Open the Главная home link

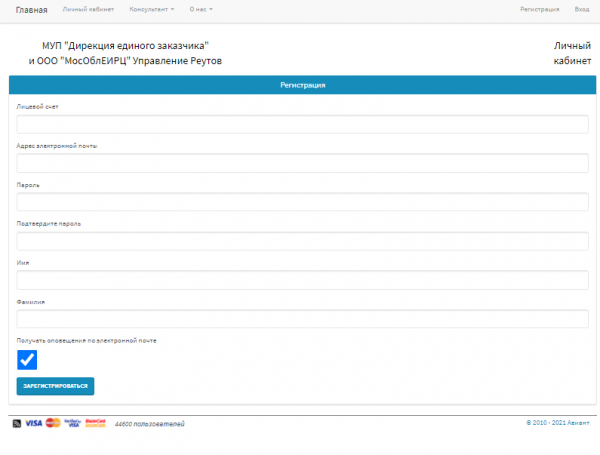click(31, 10)
